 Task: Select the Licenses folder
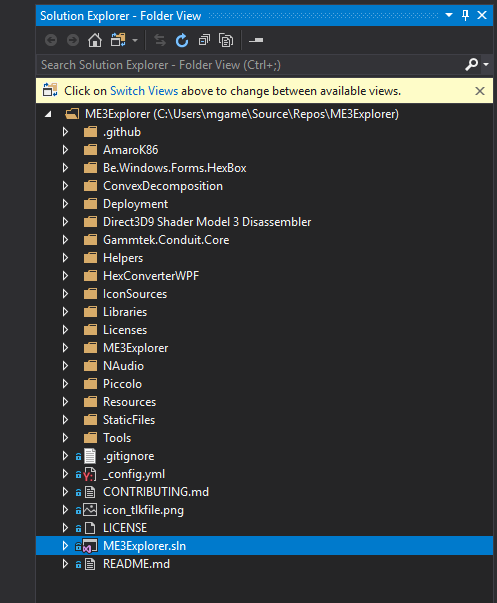(x=125, y=330)
